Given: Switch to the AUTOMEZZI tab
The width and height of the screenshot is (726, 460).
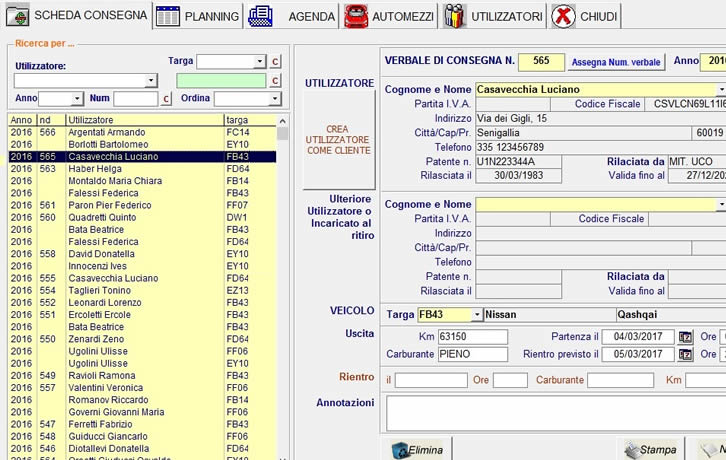Looking at the screenshot, I should coord(389,16).
